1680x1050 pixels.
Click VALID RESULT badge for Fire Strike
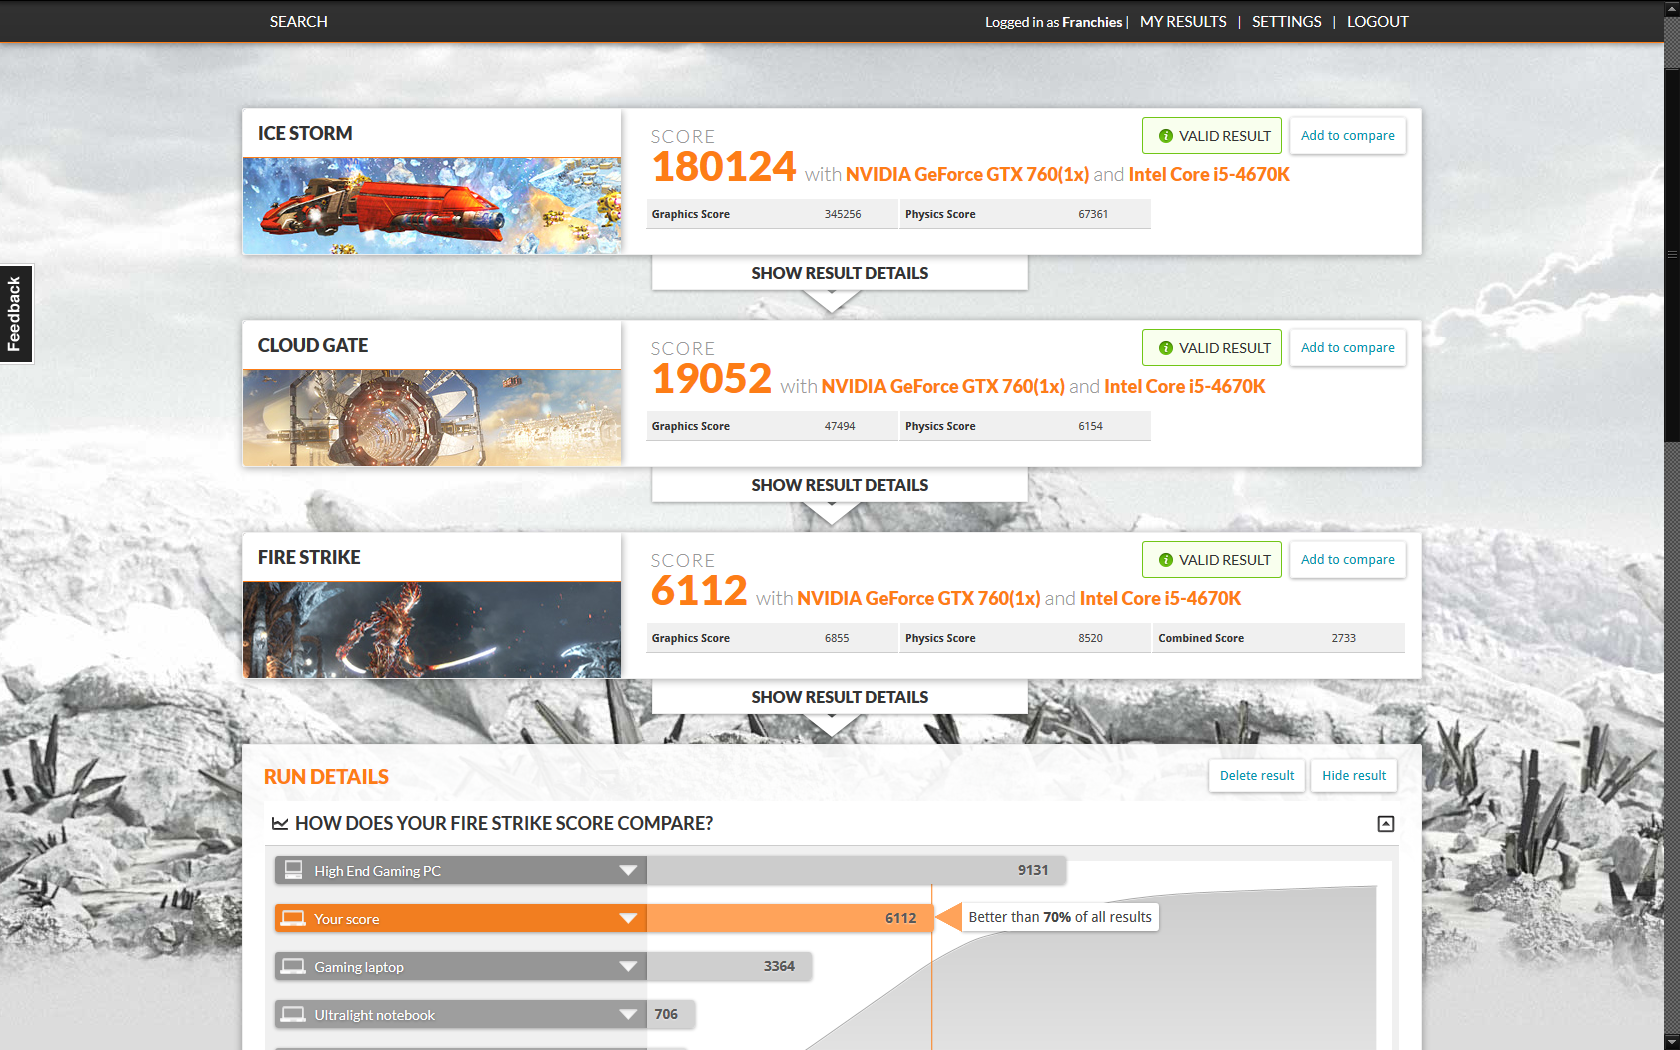pyautogui.click(x=1212, y=560)
